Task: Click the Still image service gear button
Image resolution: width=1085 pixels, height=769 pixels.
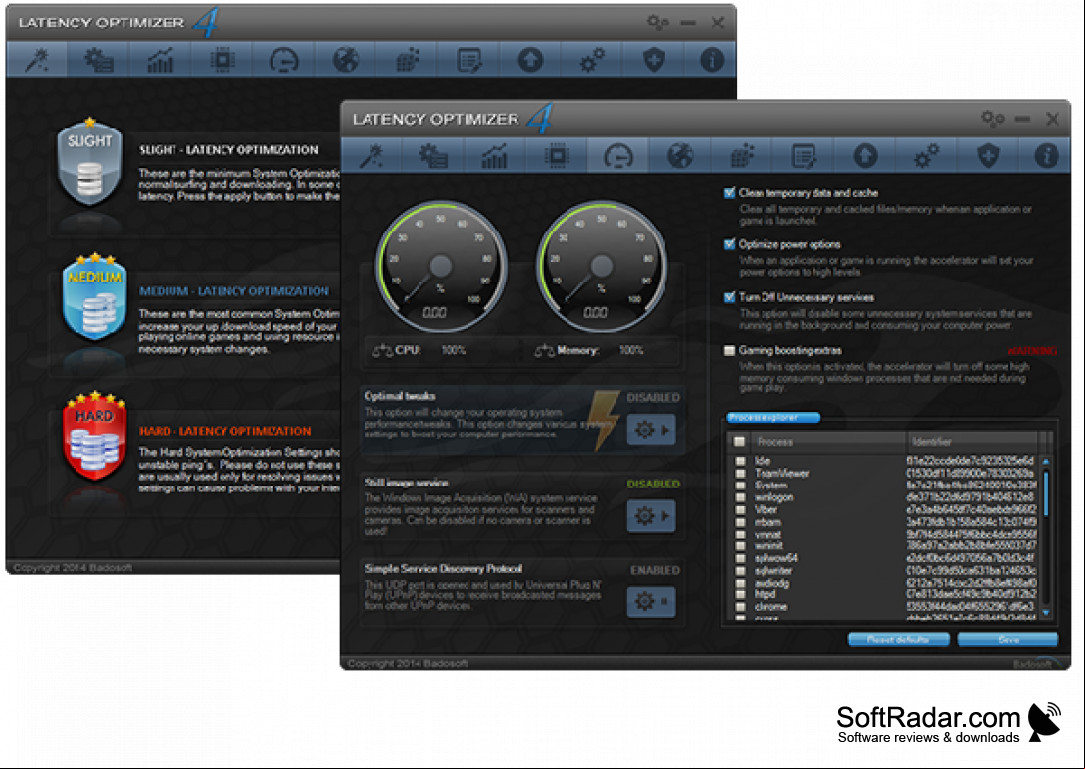Action: (650, 516)
